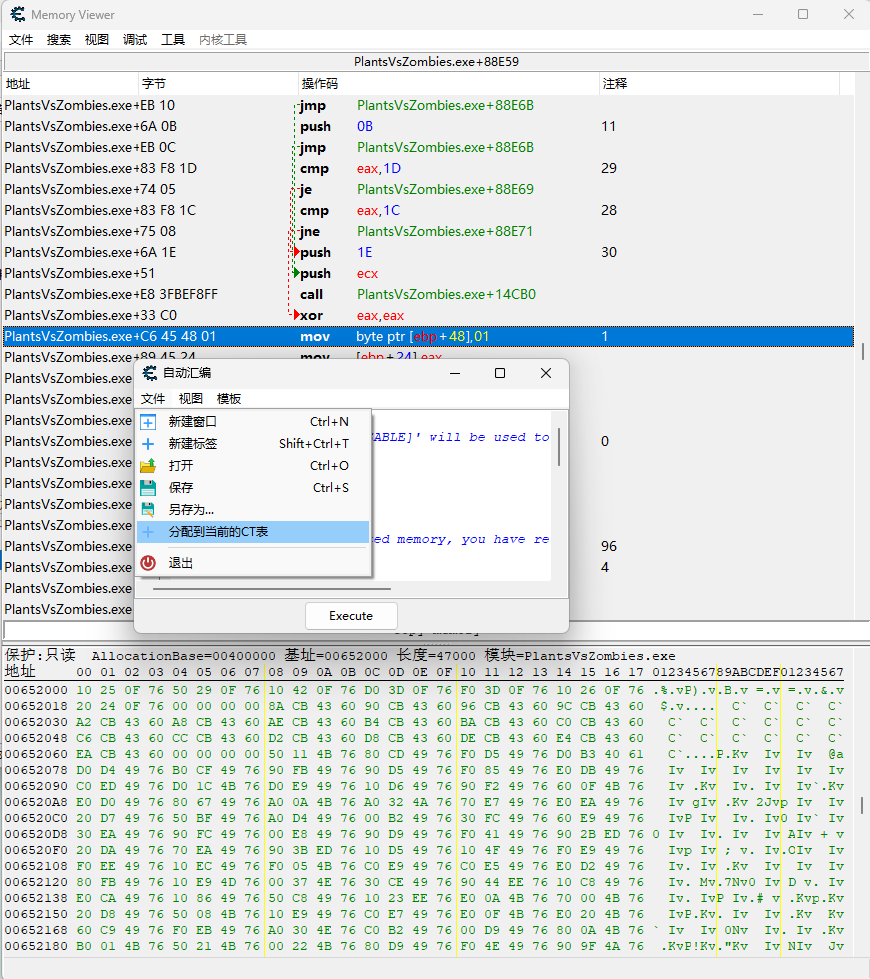The width and height of the screenshot is (870, 979).
Task: Click the Cheat Engine icon in Auto Assemble title bar
Action: tap(150, 373)
